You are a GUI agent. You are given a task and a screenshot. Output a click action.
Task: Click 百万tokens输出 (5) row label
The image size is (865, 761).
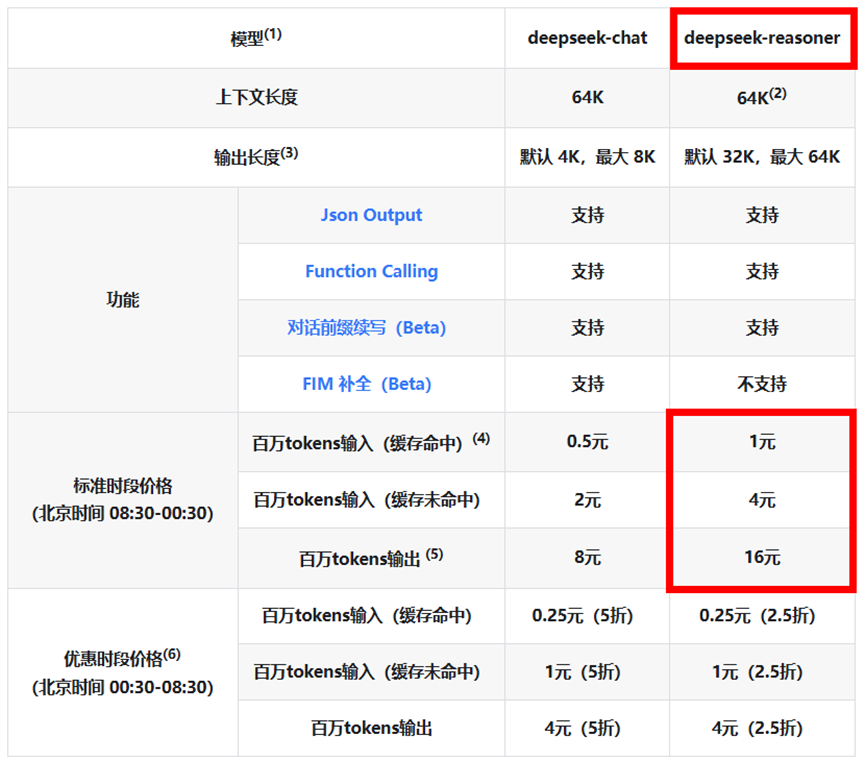[x=371, y=557]
